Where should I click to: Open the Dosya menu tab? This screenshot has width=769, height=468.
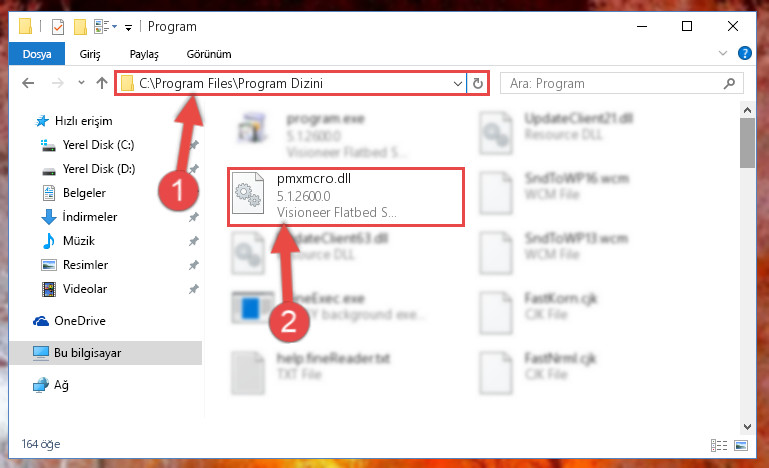pyautogui.click(x=37, y=54)
